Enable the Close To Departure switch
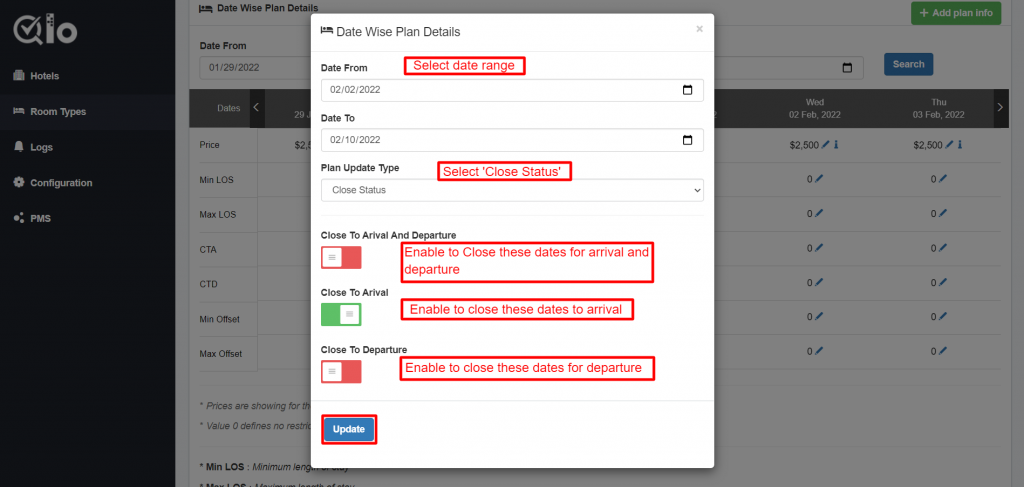The image size is (1024, 487). coord(341,371)
